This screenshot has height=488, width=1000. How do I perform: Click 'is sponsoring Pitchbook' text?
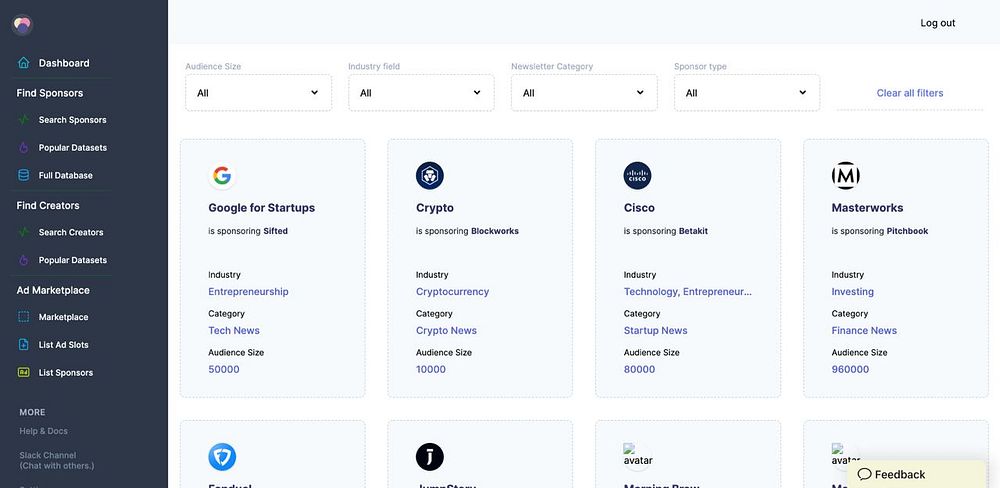coord(880,231)
